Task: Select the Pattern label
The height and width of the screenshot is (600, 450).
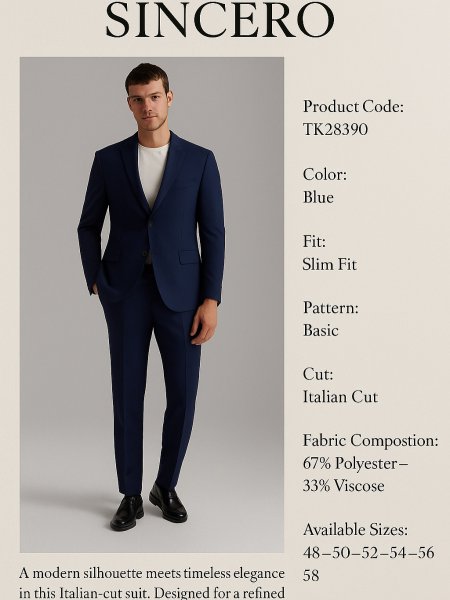Action: coord(331,308)
